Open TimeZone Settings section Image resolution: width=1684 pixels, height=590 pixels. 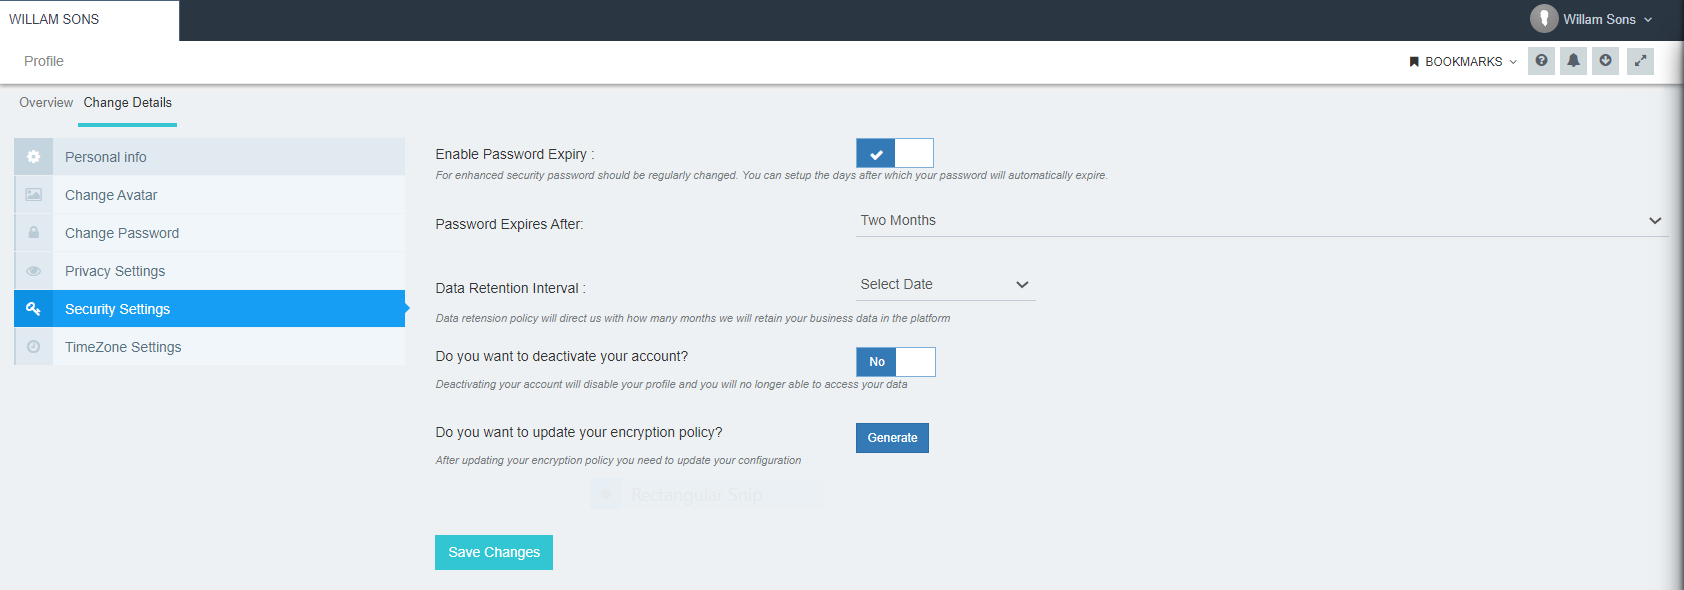[x=210, y=347]
